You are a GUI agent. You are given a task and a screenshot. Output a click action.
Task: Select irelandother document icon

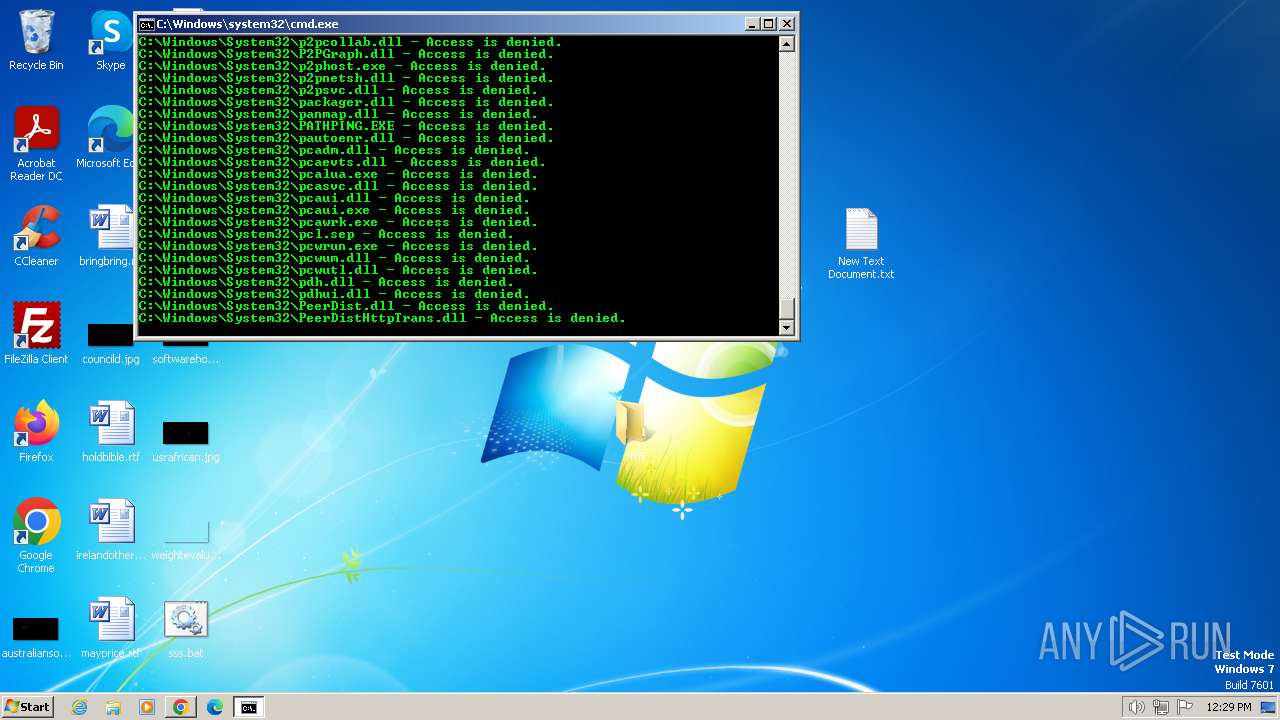click(x=111, y=530)
